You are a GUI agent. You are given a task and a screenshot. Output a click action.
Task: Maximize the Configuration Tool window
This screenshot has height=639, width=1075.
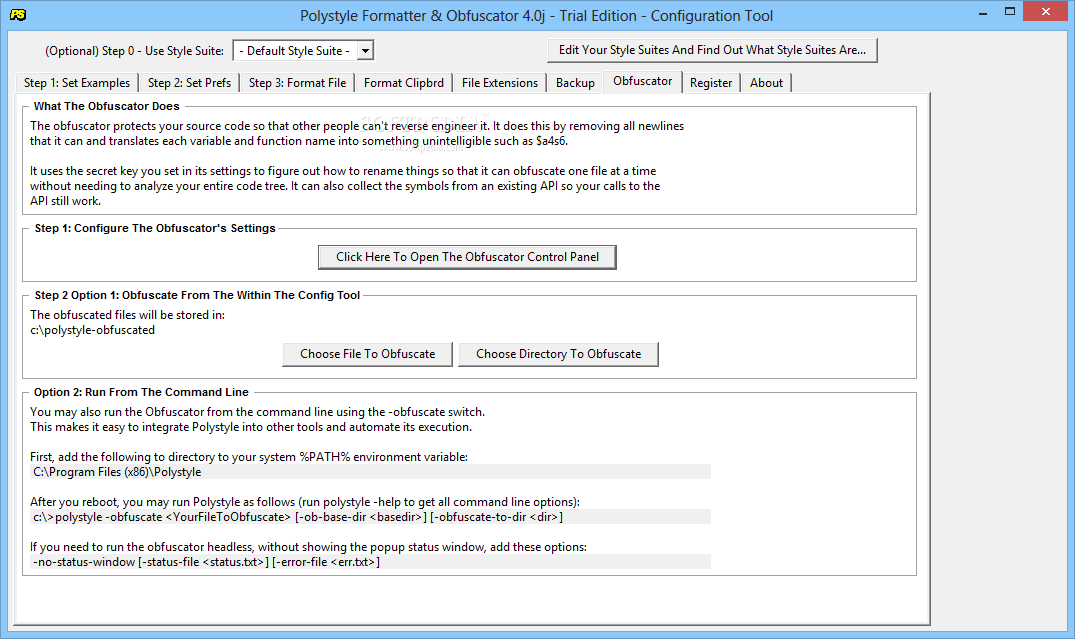tap(1009, 12)
